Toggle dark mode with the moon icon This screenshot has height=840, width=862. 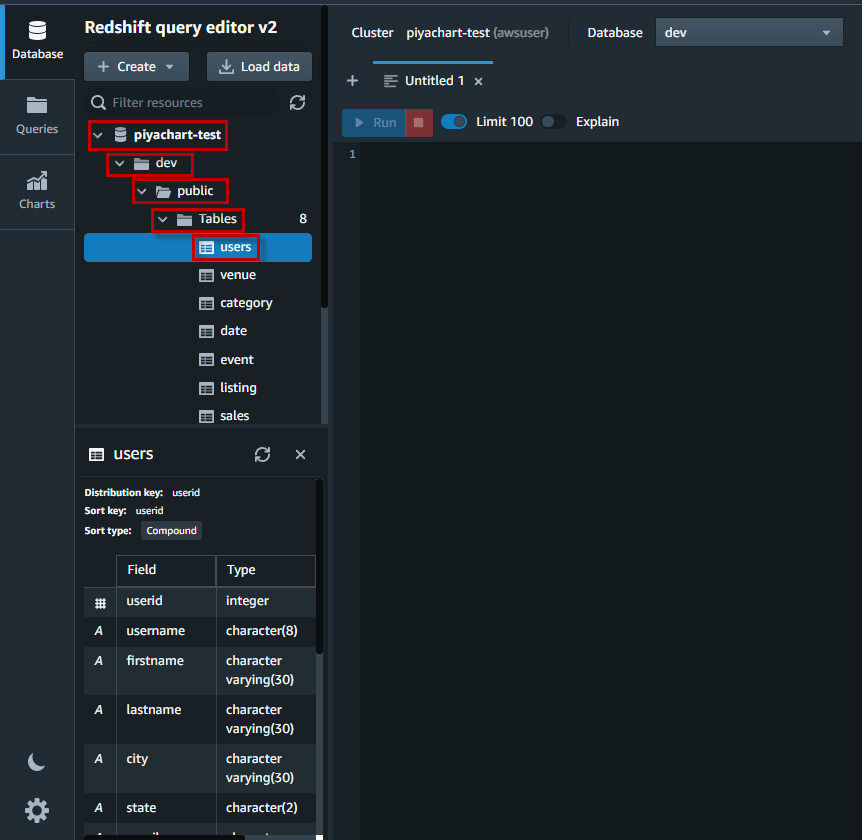[x=36, y=762]
